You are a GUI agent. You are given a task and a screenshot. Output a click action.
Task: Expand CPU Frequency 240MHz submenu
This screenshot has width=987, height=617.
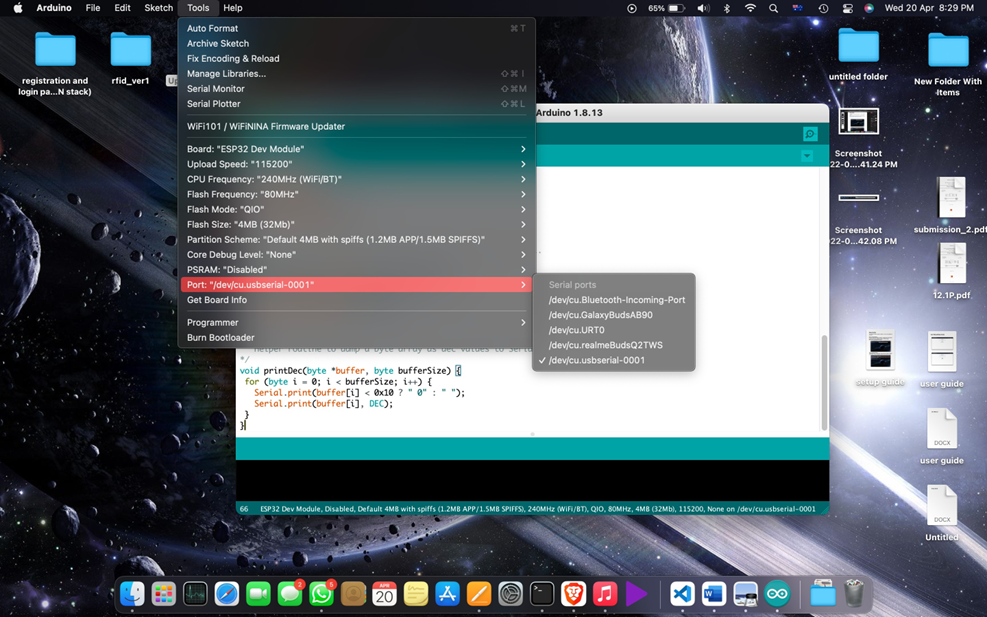click(x=356, y=179)
